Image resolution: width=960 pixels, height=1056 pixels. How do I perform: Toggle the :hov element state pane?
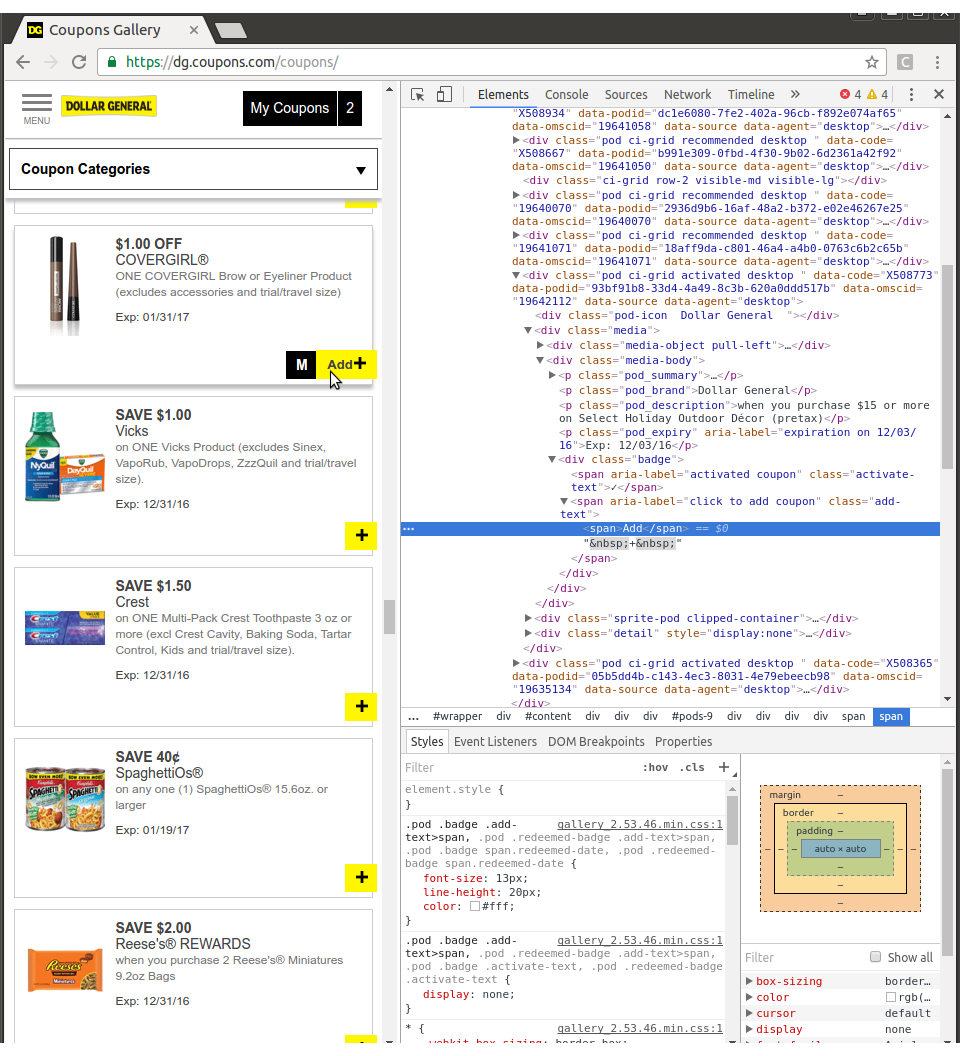pos(655,767)
